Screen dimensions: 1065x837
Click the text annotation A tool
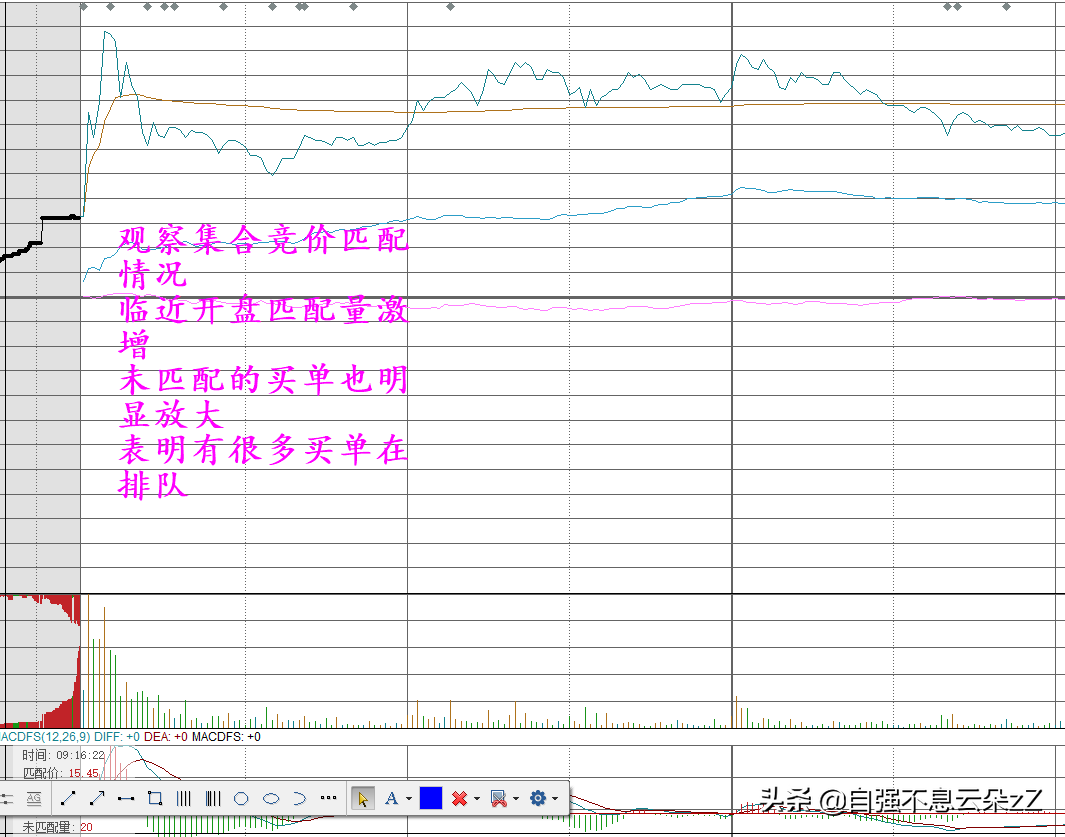[391, 798]
